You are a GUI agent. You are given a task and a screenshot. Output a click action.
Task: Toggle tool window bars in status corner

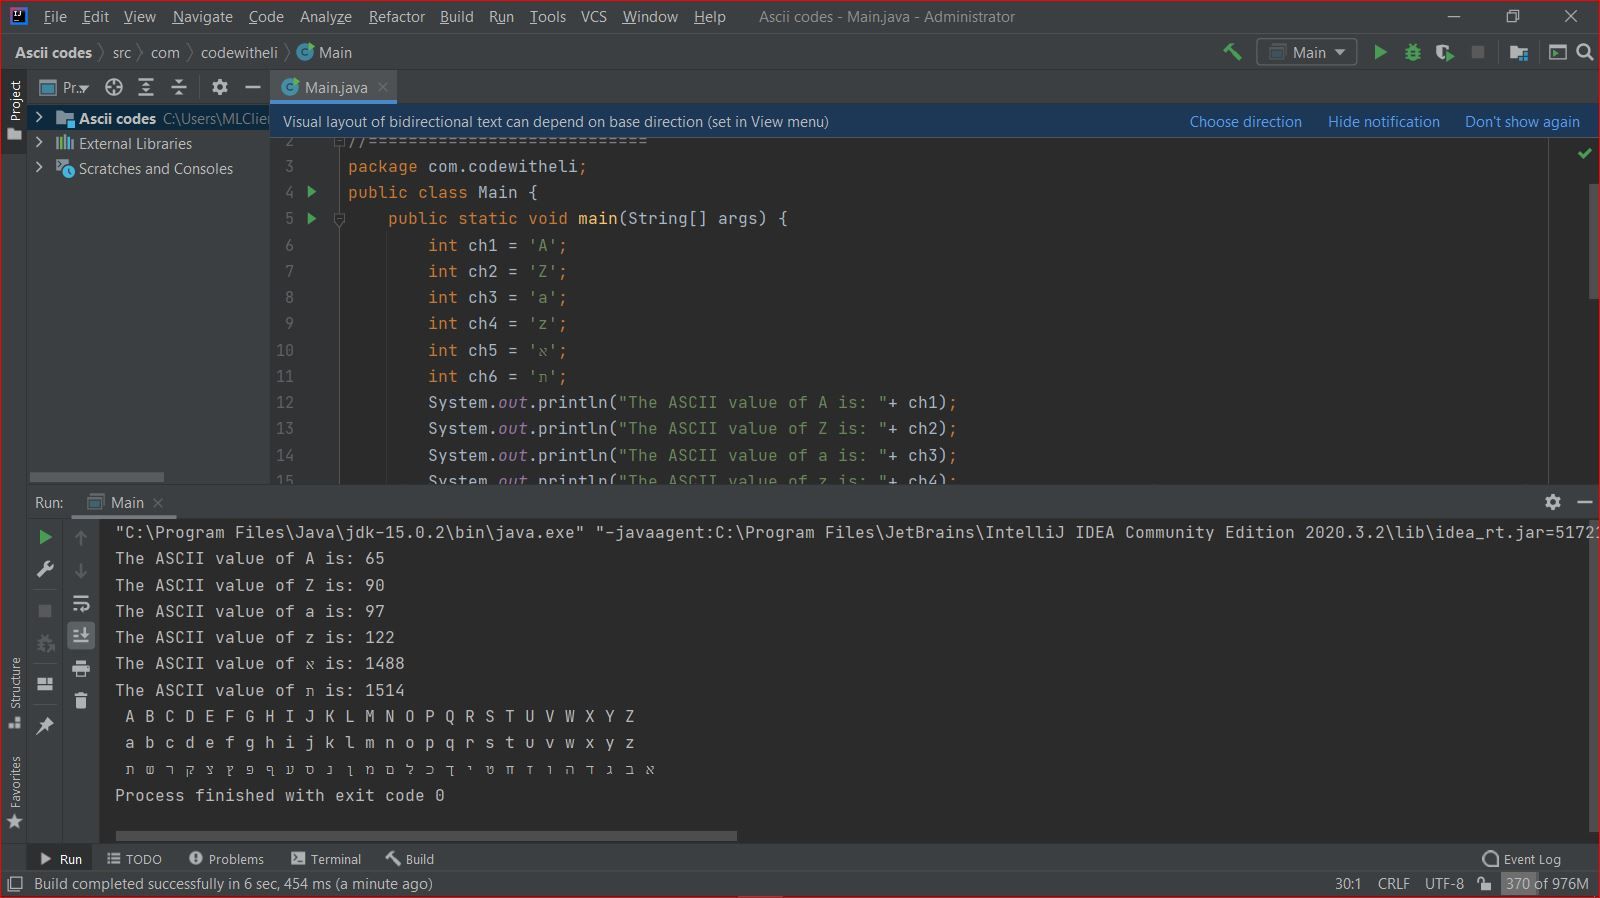pos(15,884)
